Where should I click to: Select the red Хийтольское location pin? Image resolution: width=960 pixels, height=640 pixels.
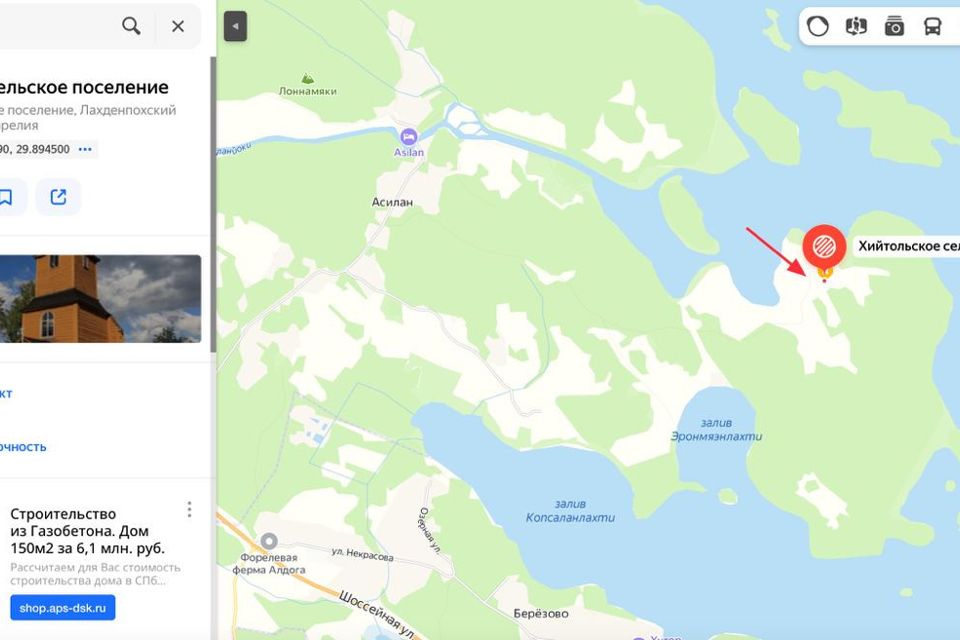[824, 247]
